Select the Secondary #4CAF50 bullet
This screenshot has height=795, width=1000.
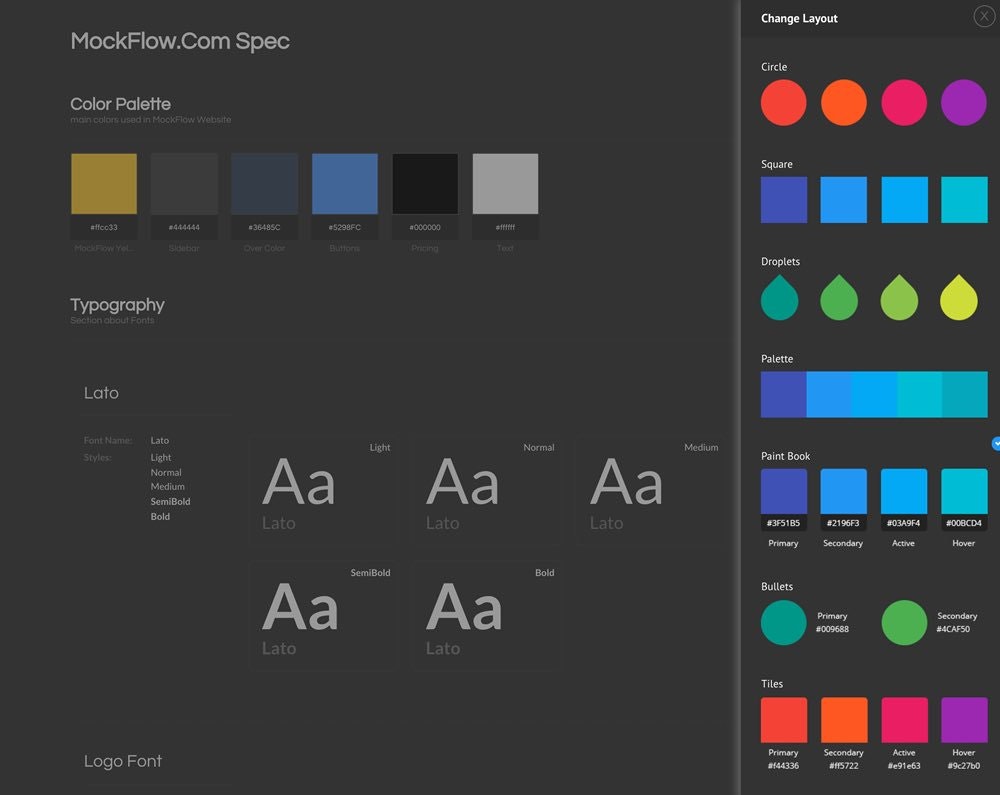click(904, 623)
